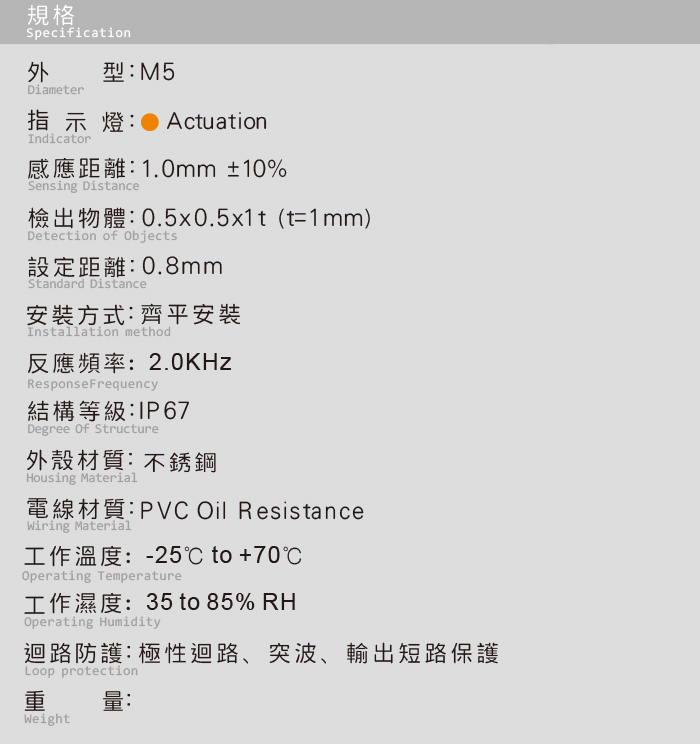Click the 輸出短路保護 protection text
This screenshot has width=700, height=744.
(422, 653)
